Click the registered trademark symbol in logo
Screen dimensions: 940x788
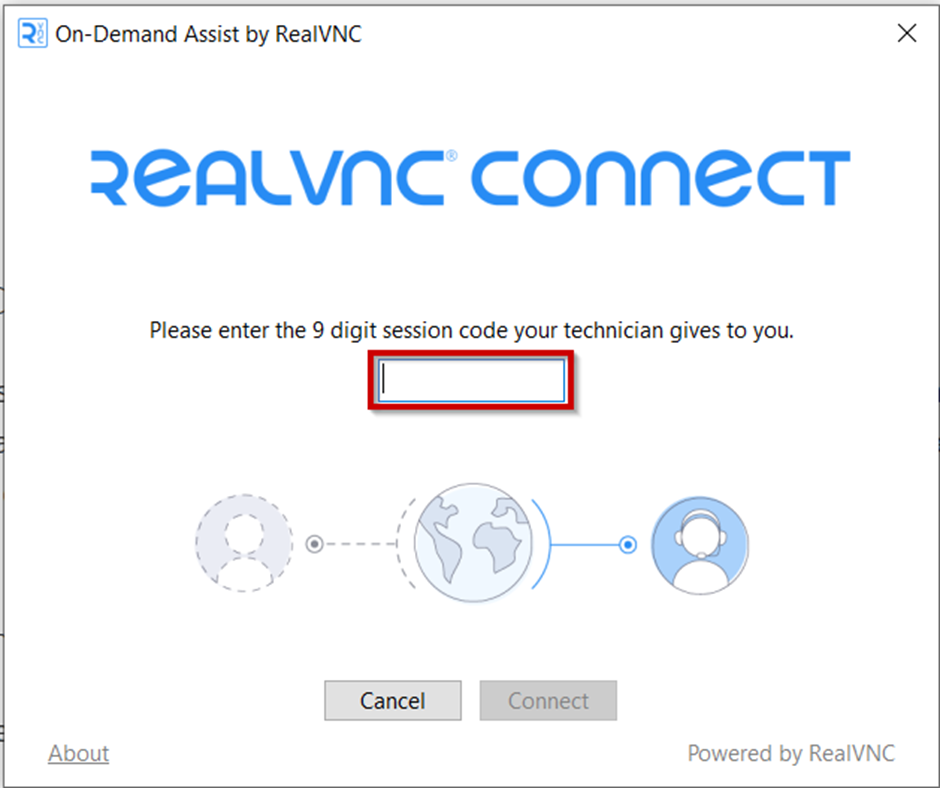tap(451, 156)
